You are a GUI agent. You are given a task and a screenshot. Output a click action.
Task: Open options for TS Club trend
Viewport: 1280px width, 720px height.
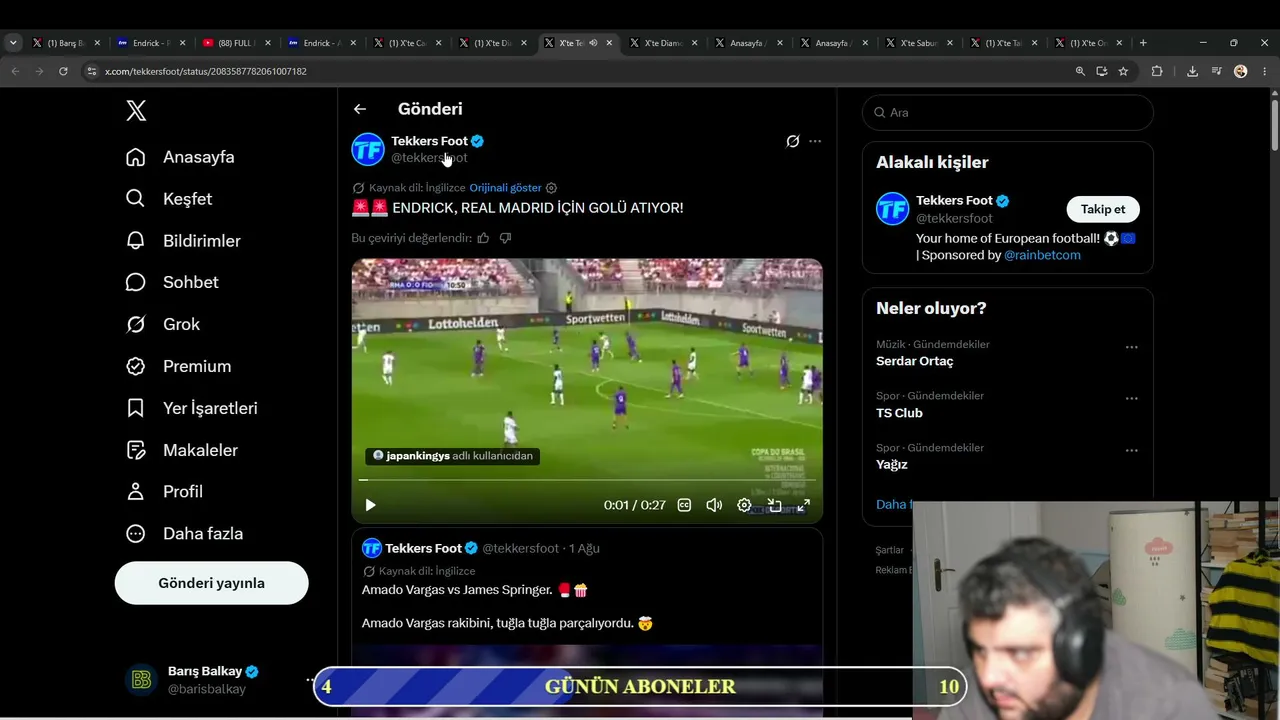tap(1131, 398)
